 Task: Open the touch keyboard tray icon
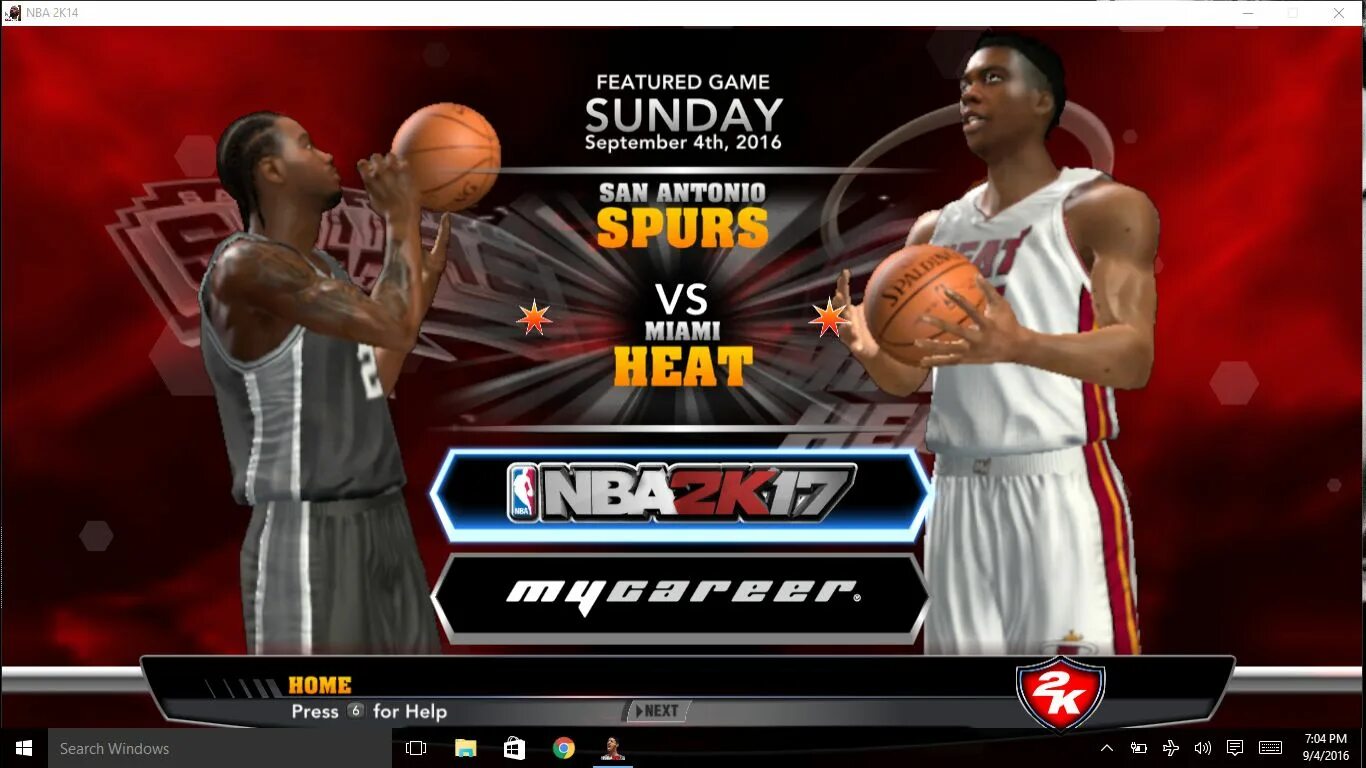point(1270,748)
